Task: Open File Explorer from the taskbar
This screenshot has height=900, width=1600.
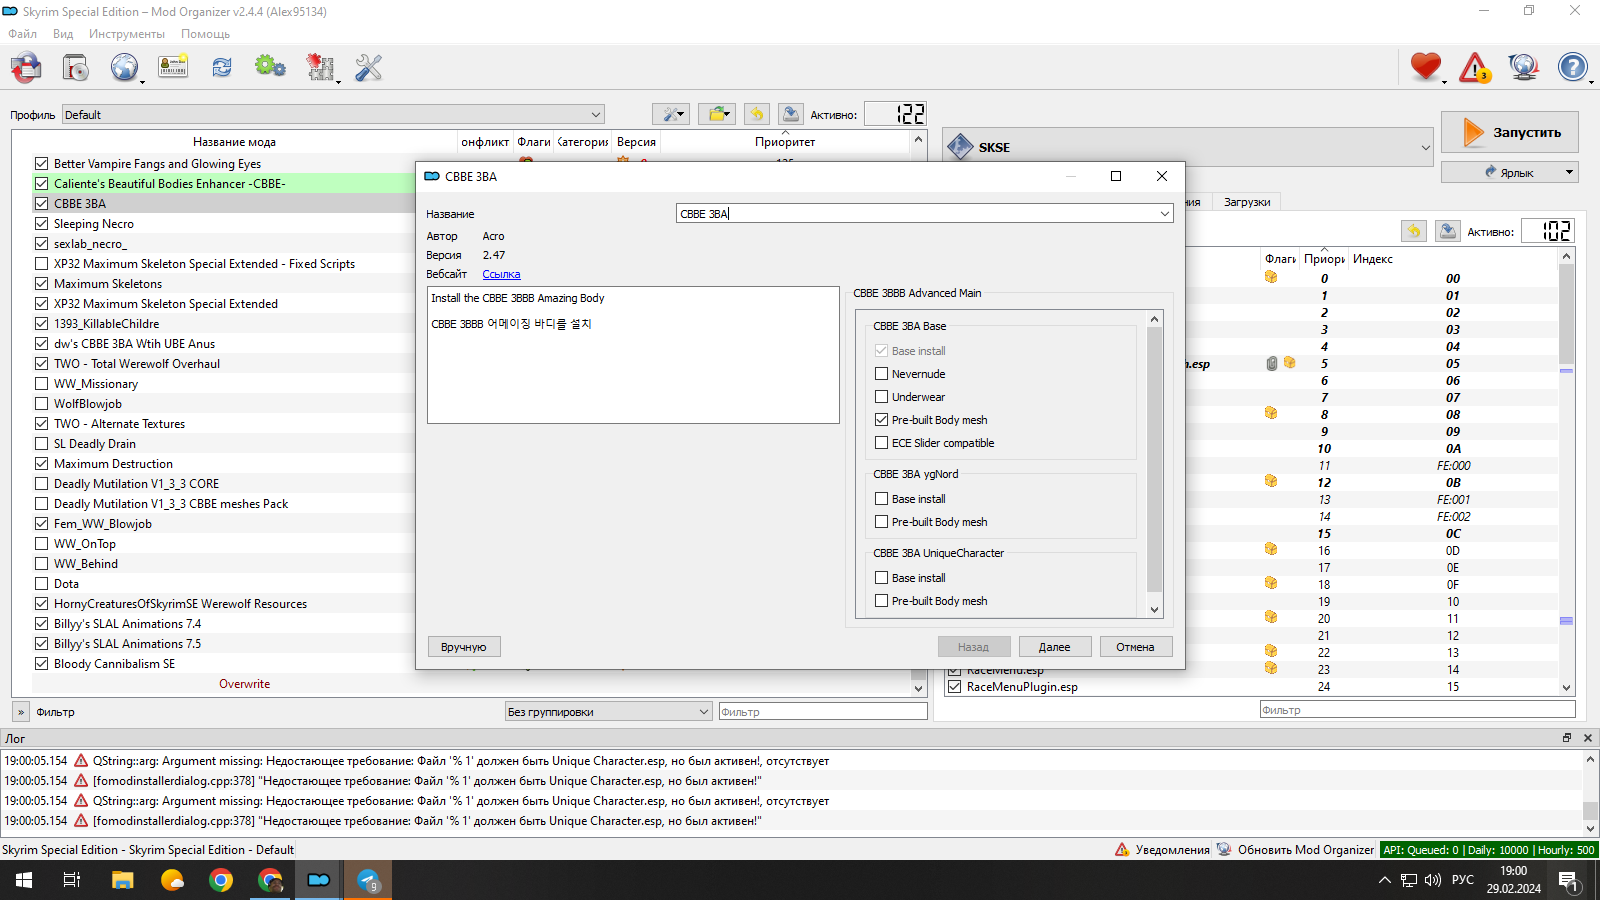Action: tap(122, 880)
